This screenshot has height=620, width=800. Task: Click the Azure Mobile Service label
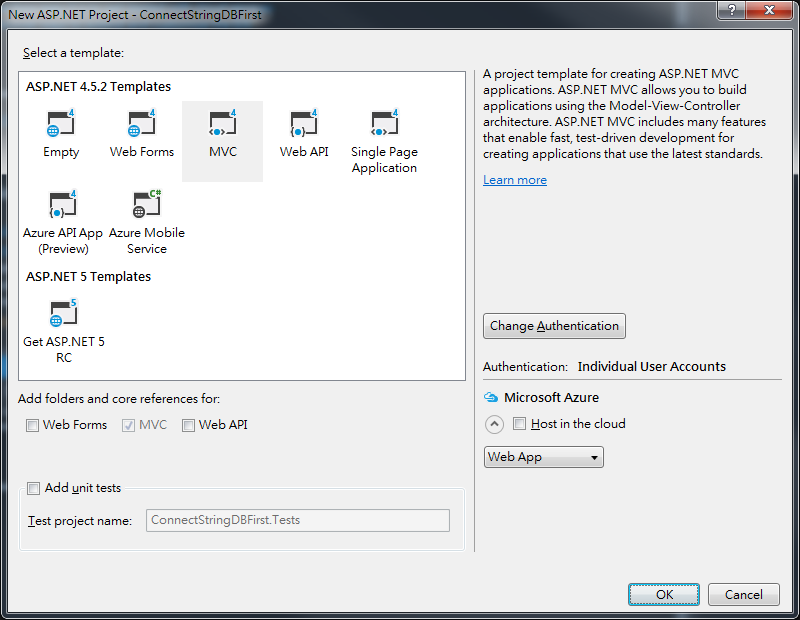(146, 240)
